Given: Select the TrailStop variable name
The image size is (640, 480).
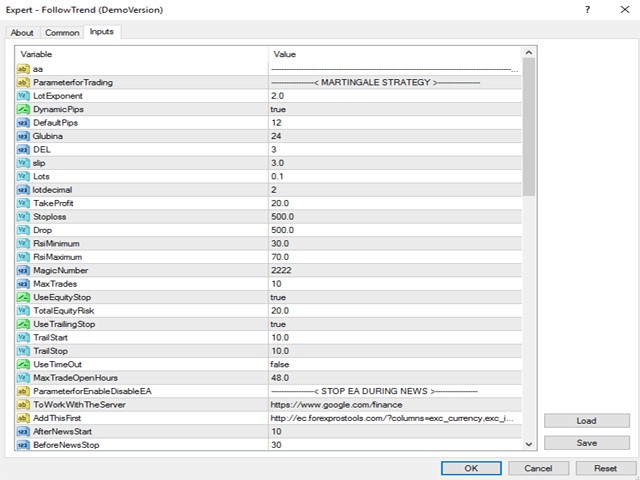Looking at the screenshot, I should tap(51, 351).
